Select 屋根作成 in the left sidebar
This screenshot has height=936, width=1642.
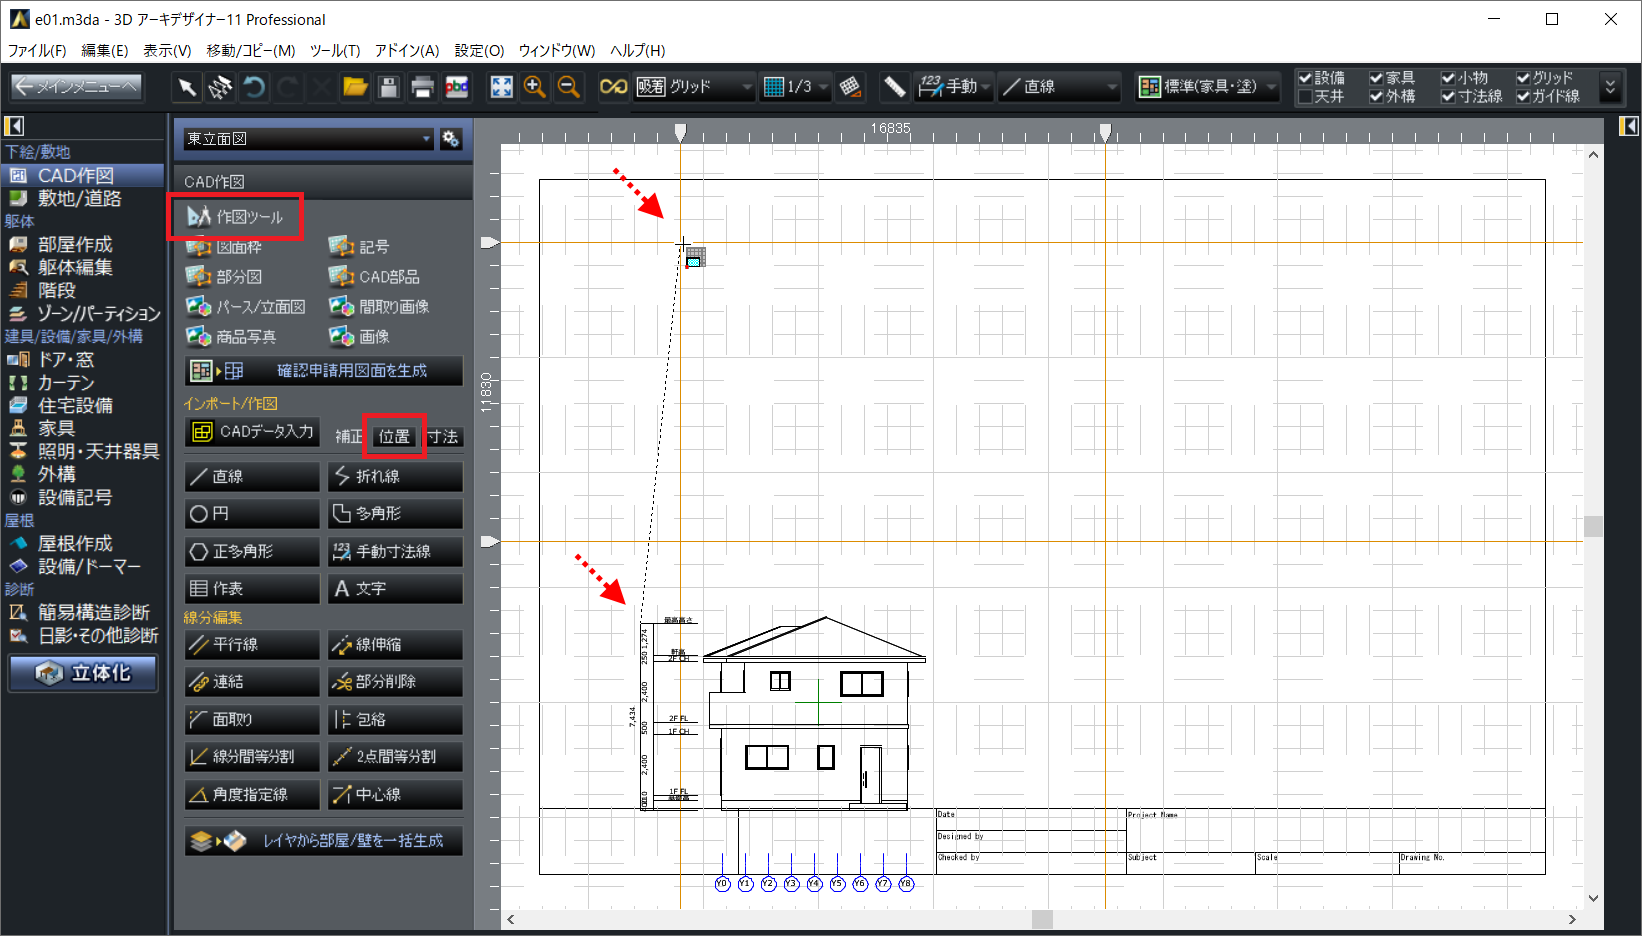coord(75,543)
